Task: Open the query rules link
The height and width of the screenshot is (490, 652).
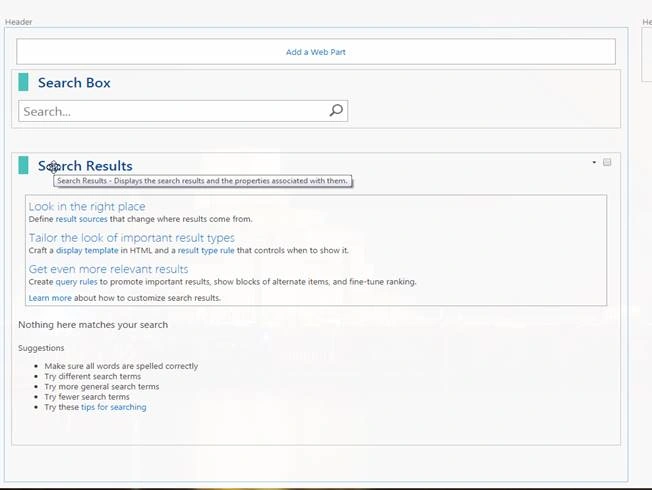Action: 77,282
